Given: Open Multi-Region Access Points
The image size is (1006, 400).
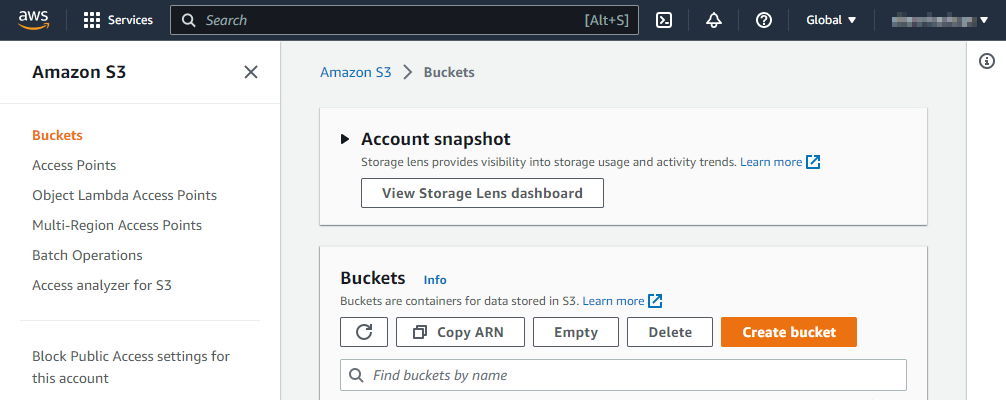Looking at the screenshot, I should coord(117,225).
